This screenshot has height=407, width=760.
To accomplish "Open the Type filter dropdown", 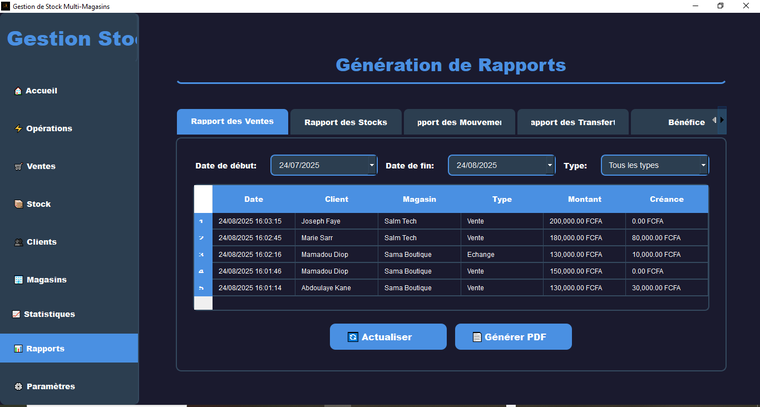I will (x=703, y=165).
